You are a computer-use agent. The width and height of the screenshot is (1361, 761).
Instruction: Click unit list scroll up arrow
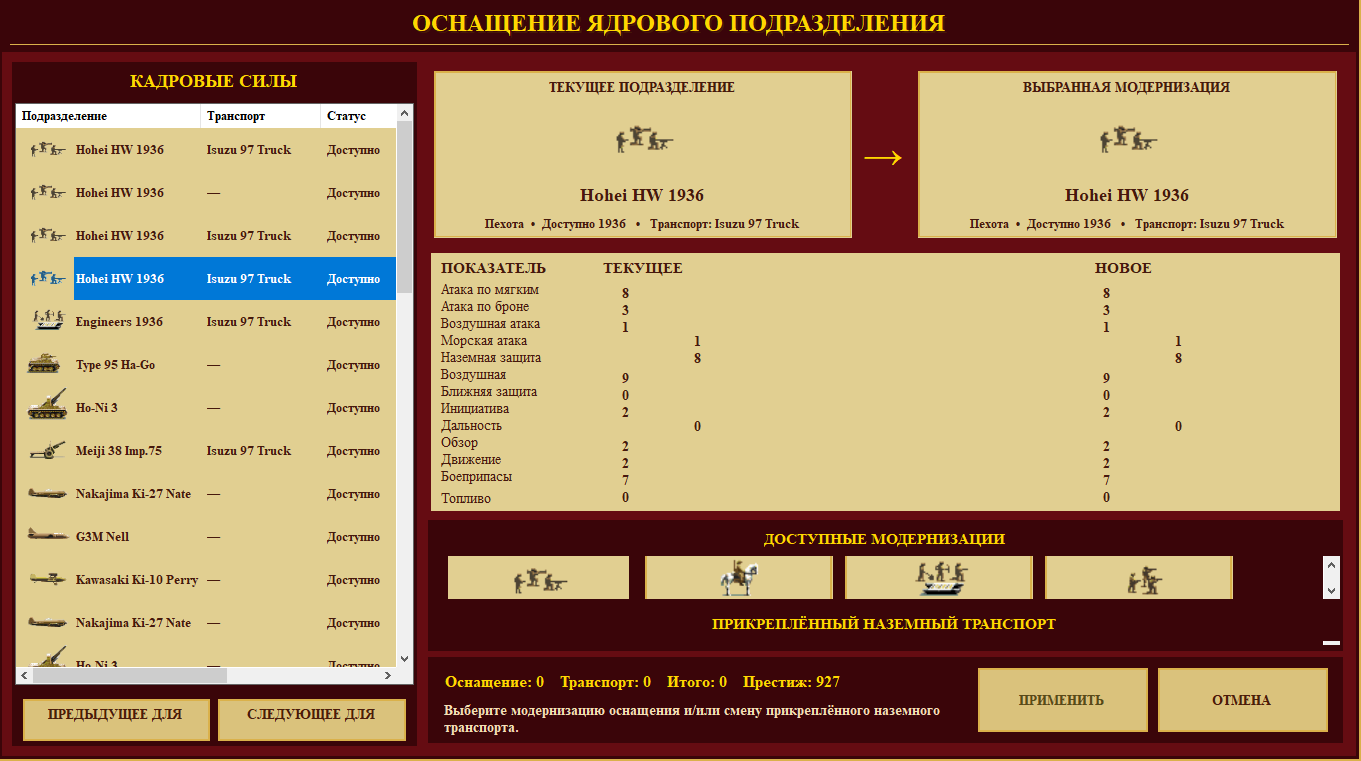pos(404,113)
